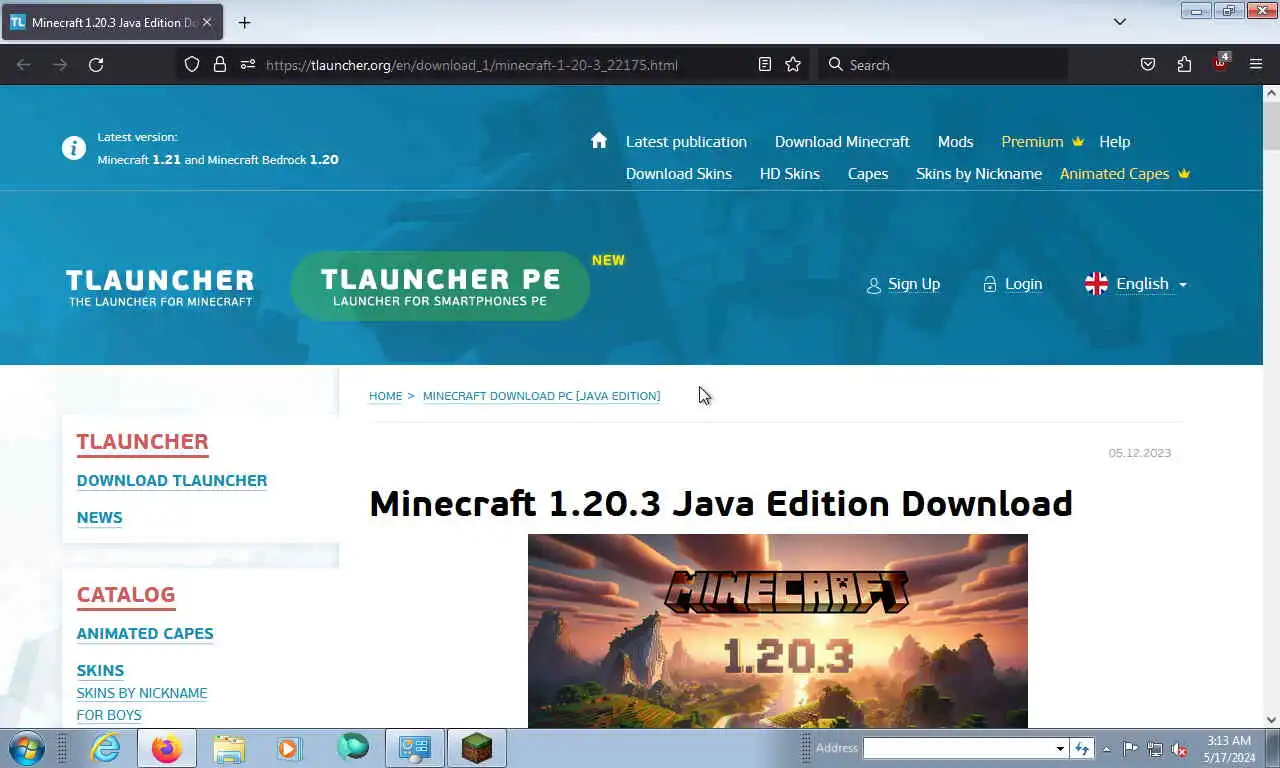Open the Help menu item
The image size is (1280, 768).
[1114, 141]
